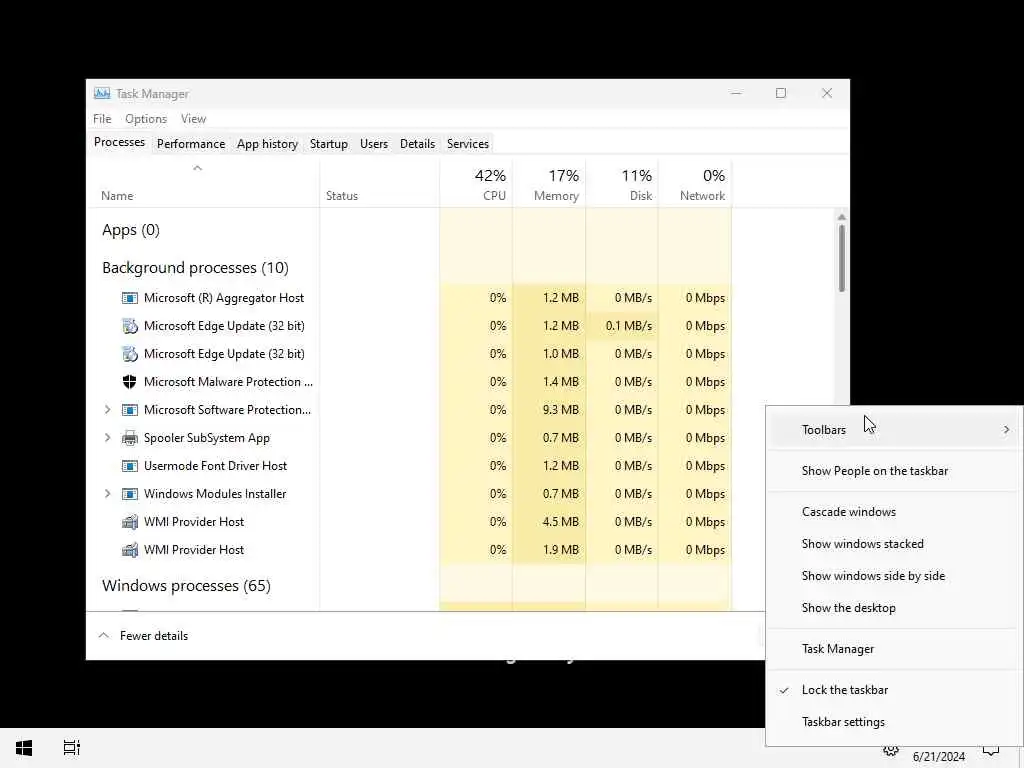The image size is (1024, 768).
Task: Select the Windows processes (65) heading
Action: [x=186, y=586]
